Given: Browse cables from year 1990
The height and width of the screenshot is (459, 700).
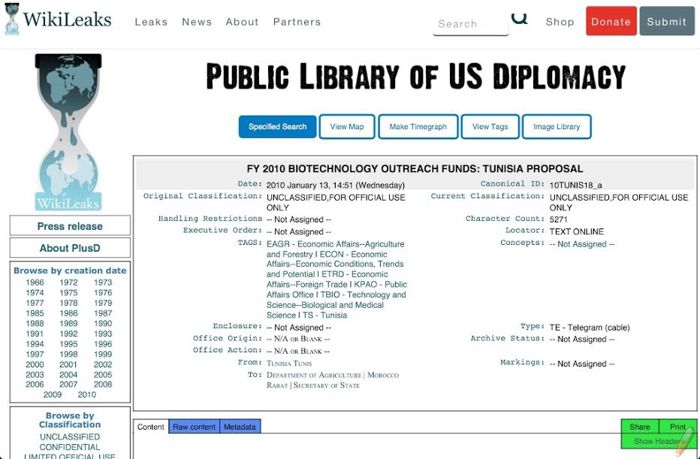Looking at the screenshot, I should point(103,323).
